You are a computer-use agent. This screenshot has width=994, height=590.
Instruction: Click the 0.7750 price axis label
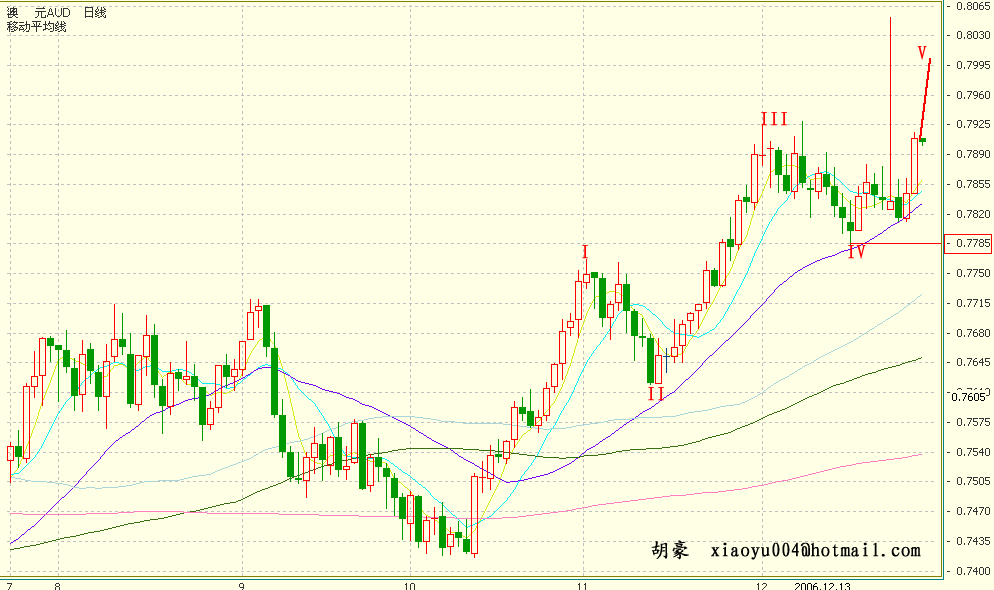pos(973,273)
